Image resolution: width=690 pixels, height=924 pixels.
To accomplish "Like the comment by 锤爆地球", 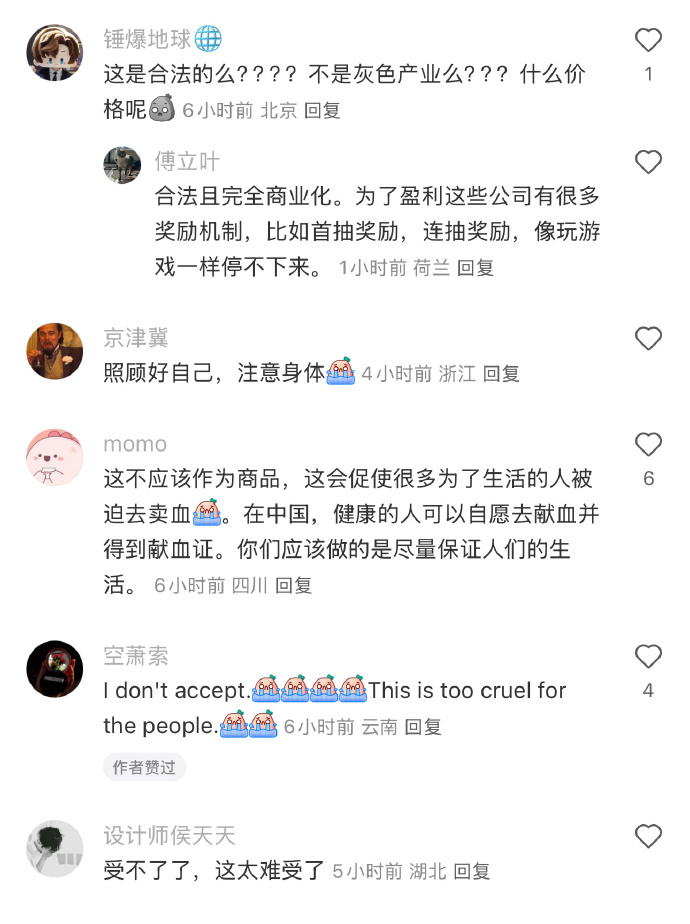I will [x=648, y=40].
